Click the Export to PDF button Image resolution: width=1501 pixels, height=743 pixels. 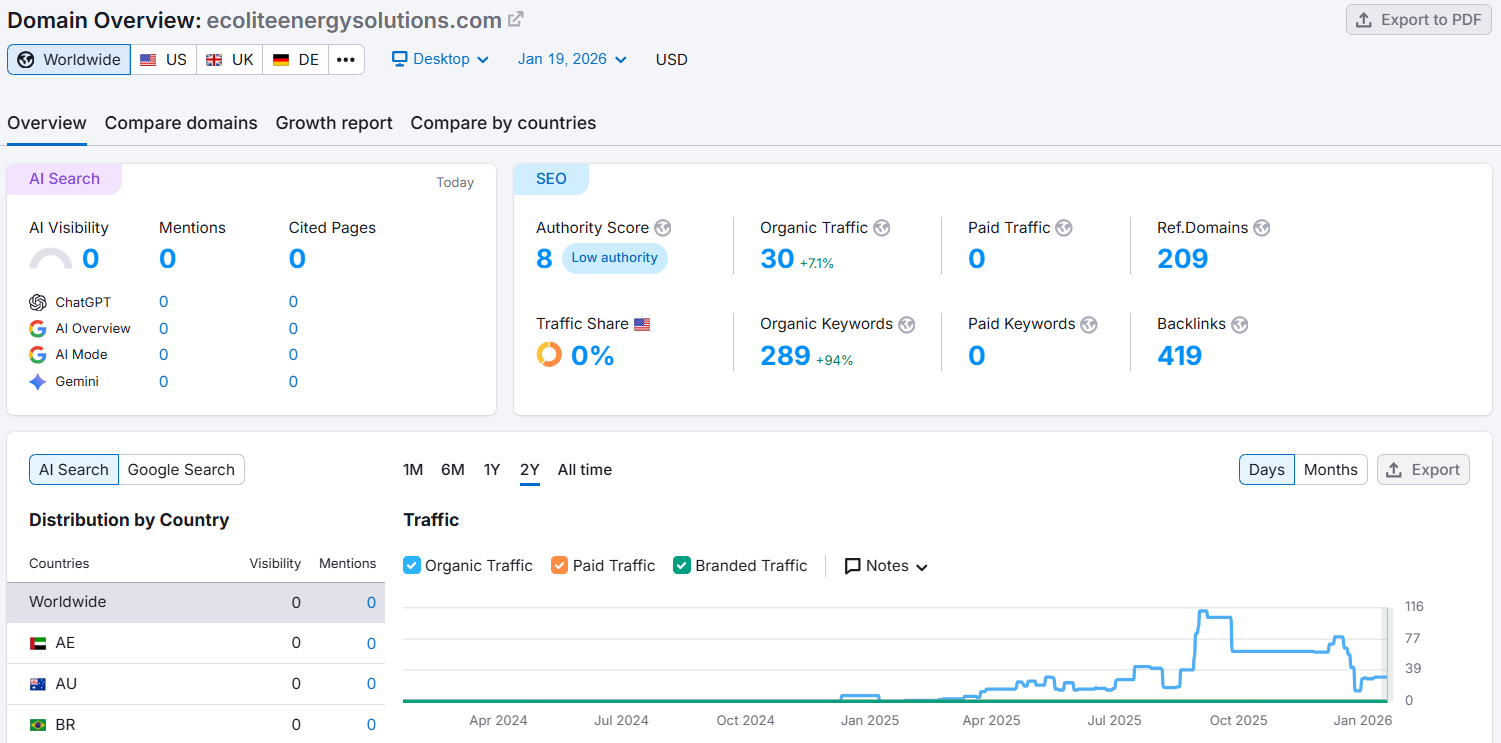point(1418,19)
